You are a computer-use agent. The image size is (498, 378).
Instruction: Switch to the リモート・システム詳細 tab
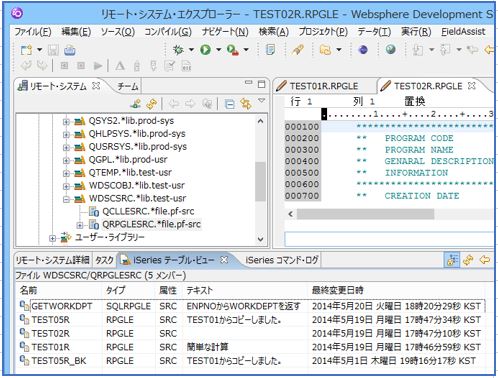coord(53,260)
